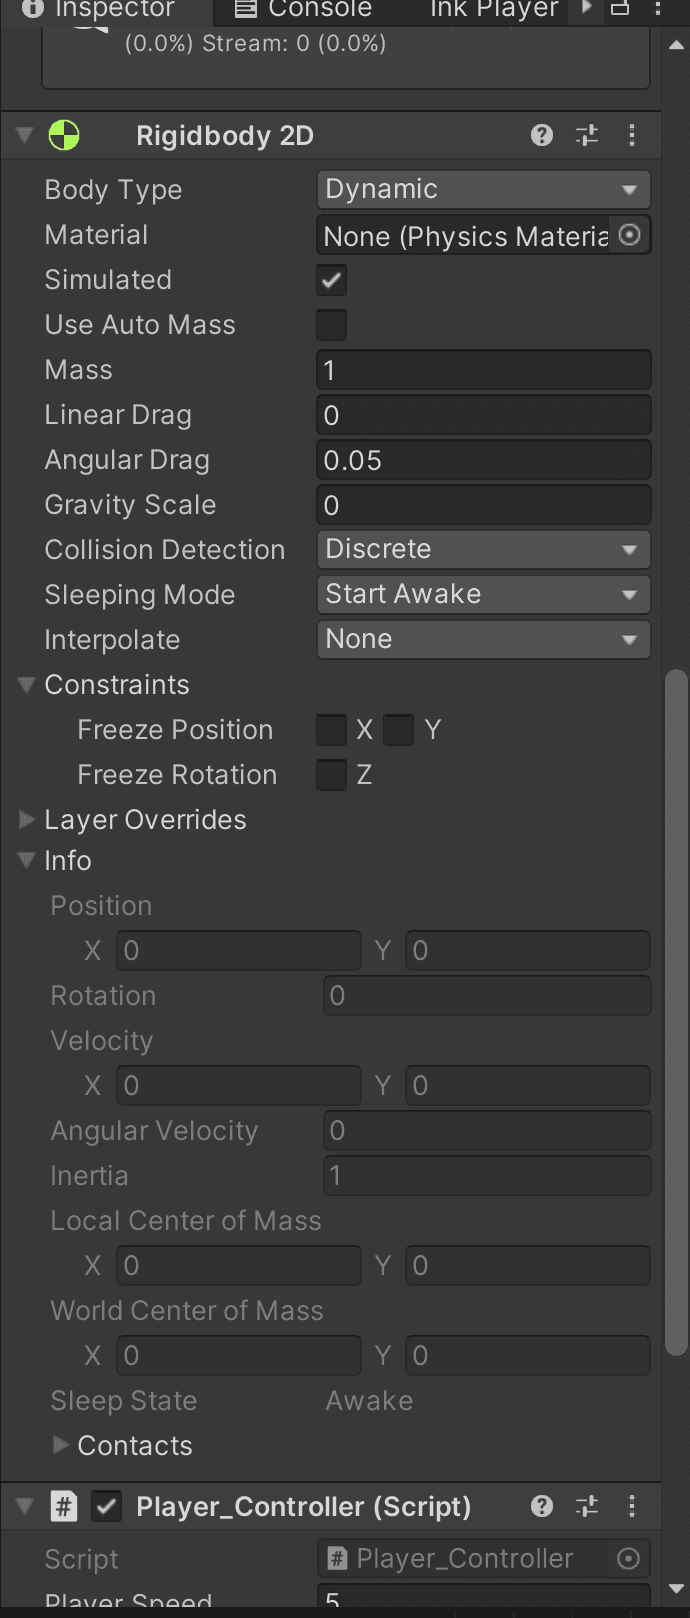Open Rigidbody 2D three-dot context menu
Image resolution: width=690 pixels, height=1618 pixels.
[632, 135]
